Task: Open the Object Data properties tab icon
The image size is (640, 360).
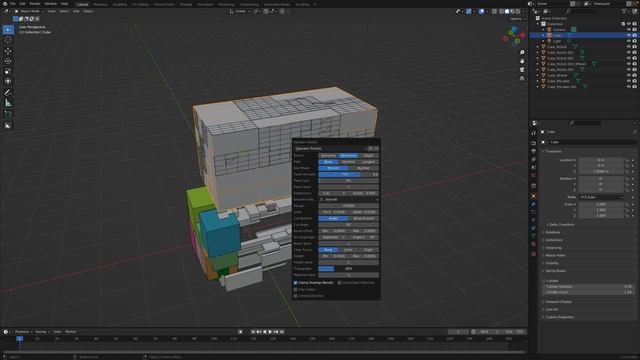Action: coord(533,236)
